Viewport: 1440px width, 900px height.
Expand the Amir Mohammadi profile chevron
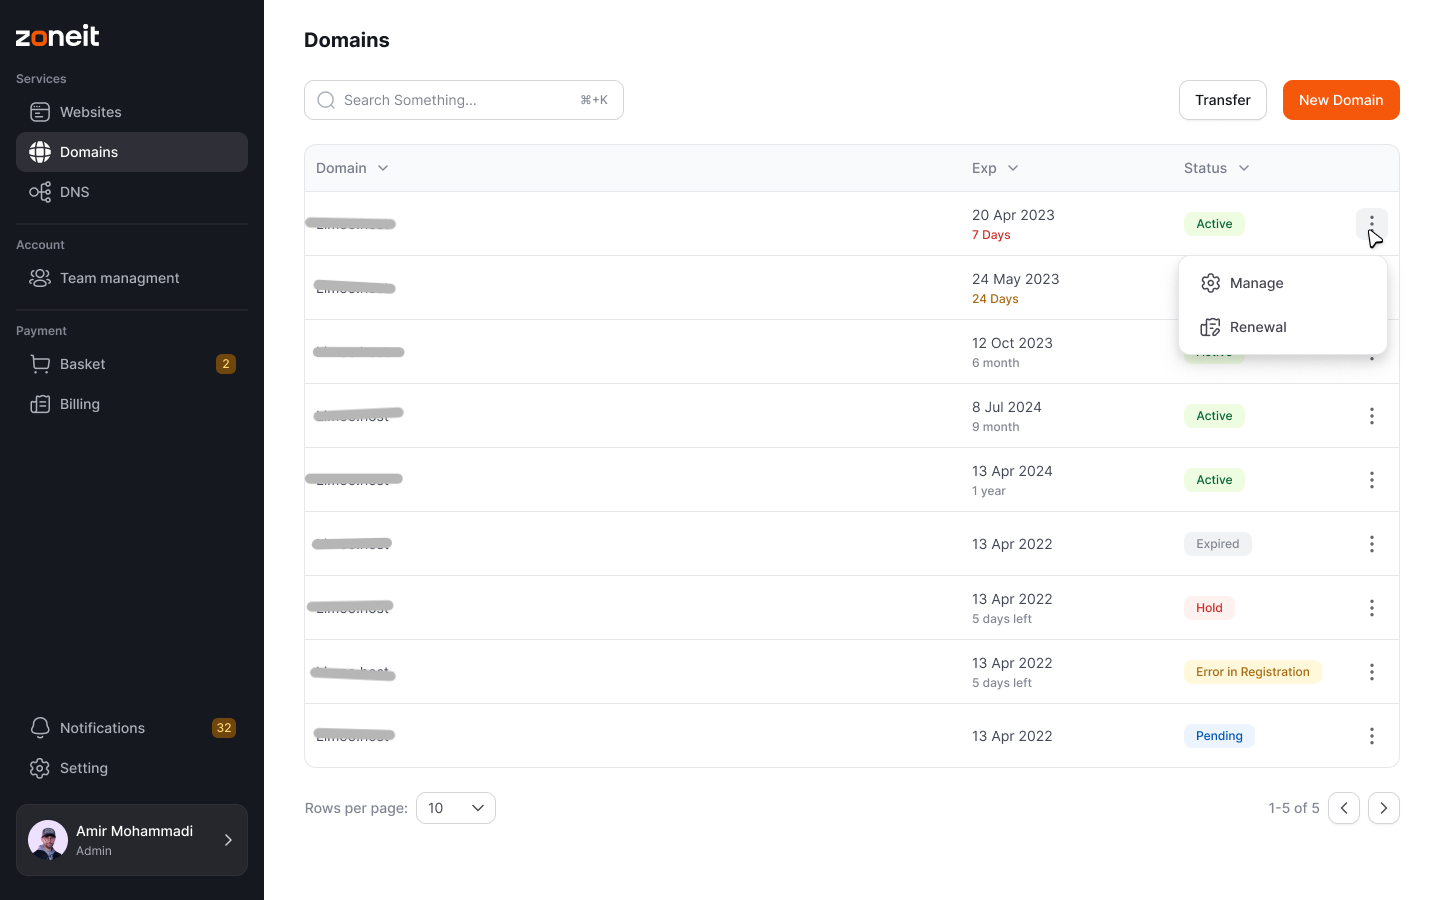(x=228, y=840)
